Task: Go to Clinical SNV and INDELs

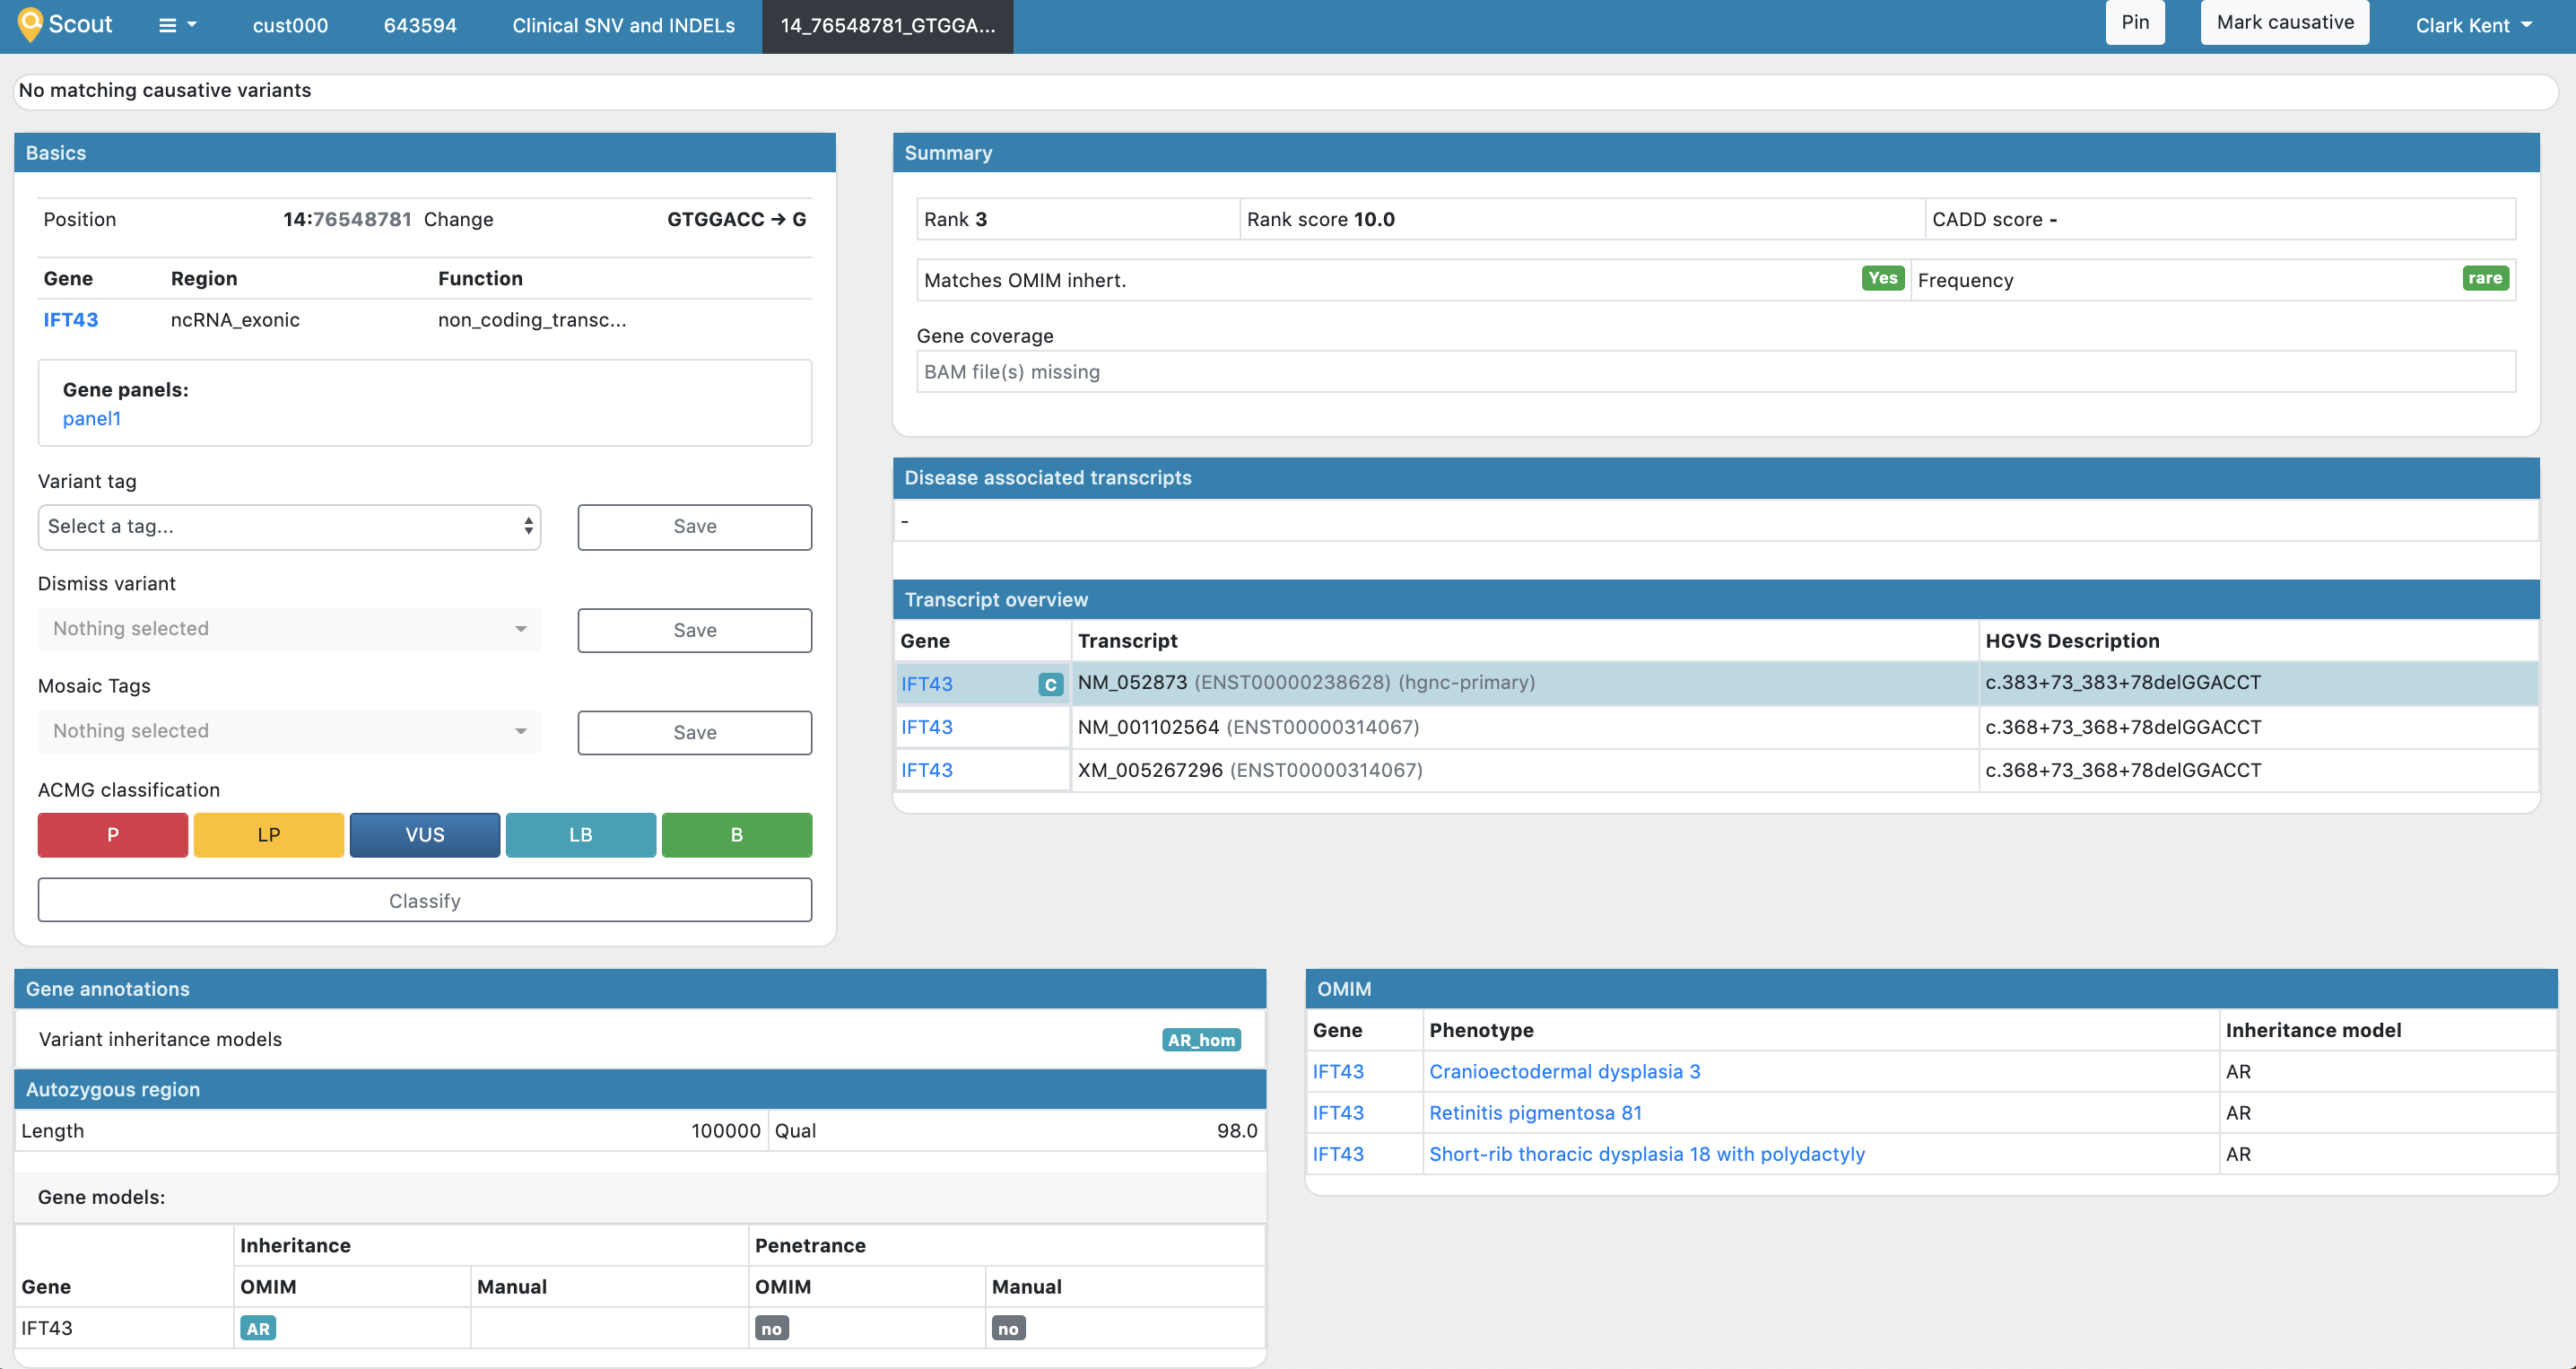Action: pos(623,25)
